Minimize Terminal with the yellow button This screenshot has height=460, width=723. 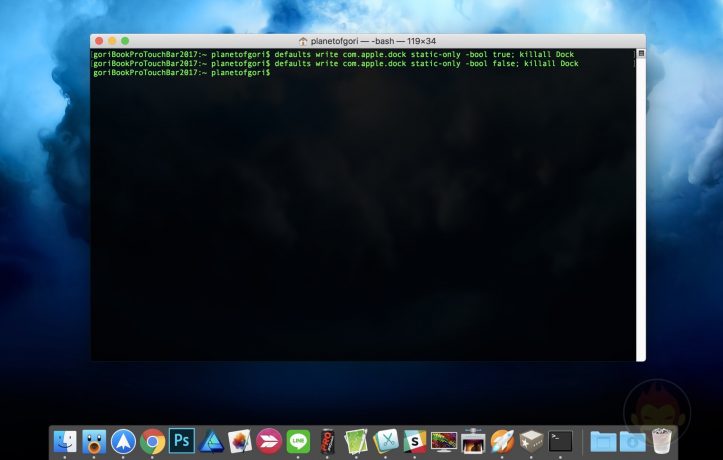point(112,41)
